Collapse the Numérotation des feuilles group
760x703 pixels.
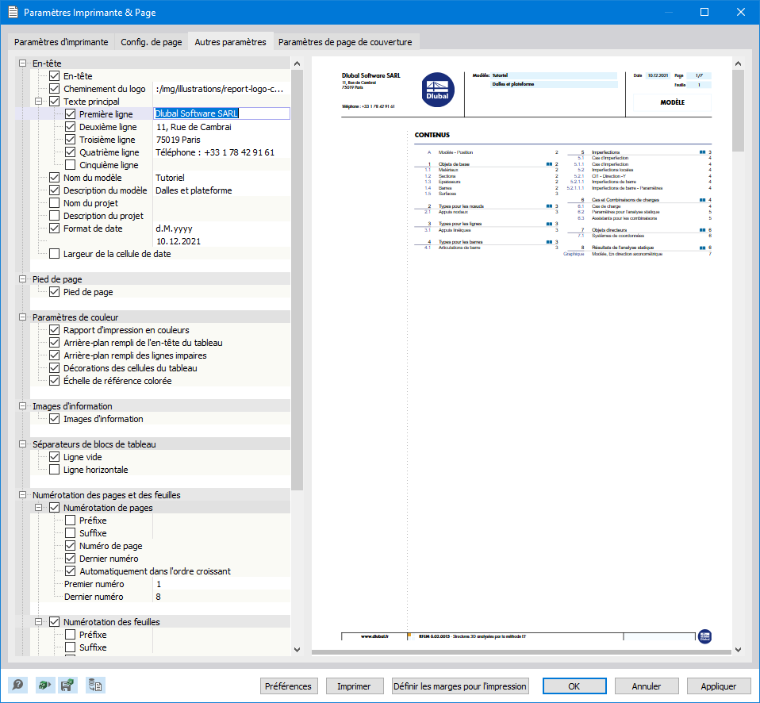point(38,621)
